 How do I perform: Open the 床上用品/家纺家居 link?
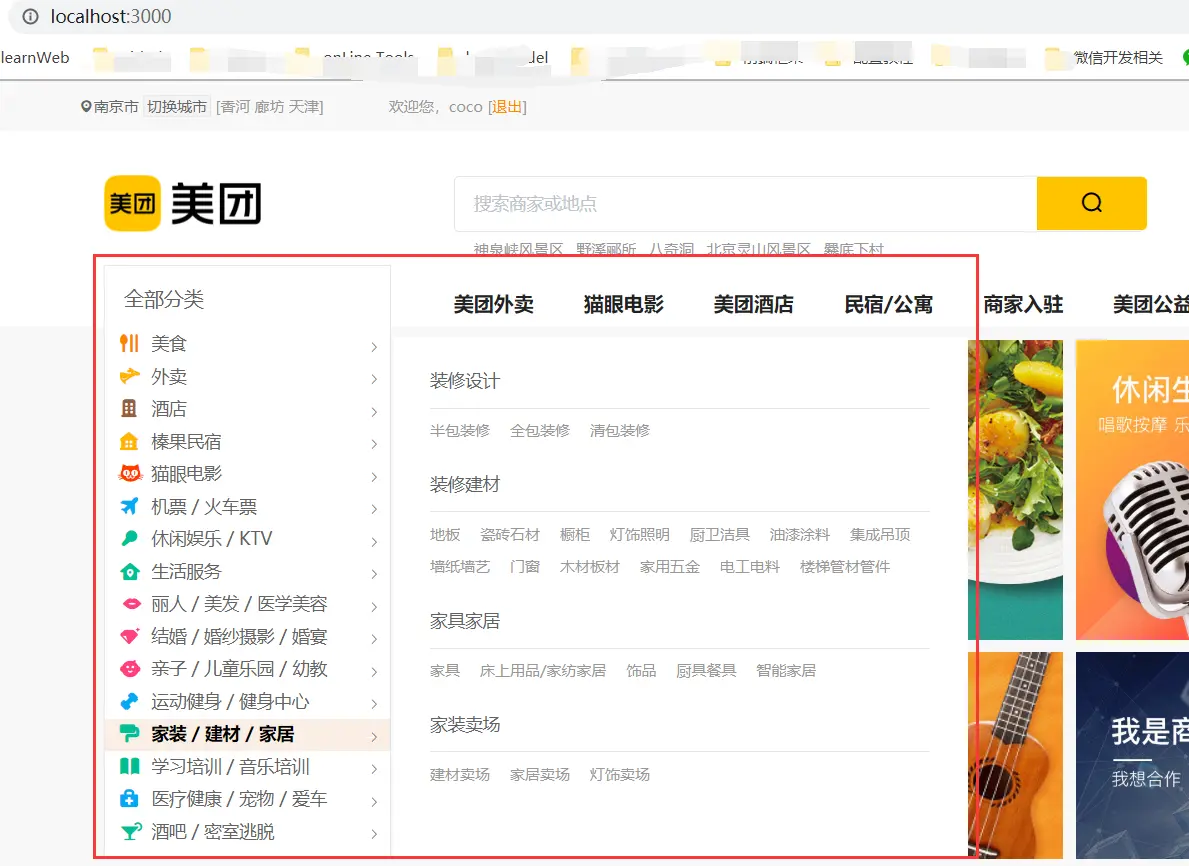543,670
